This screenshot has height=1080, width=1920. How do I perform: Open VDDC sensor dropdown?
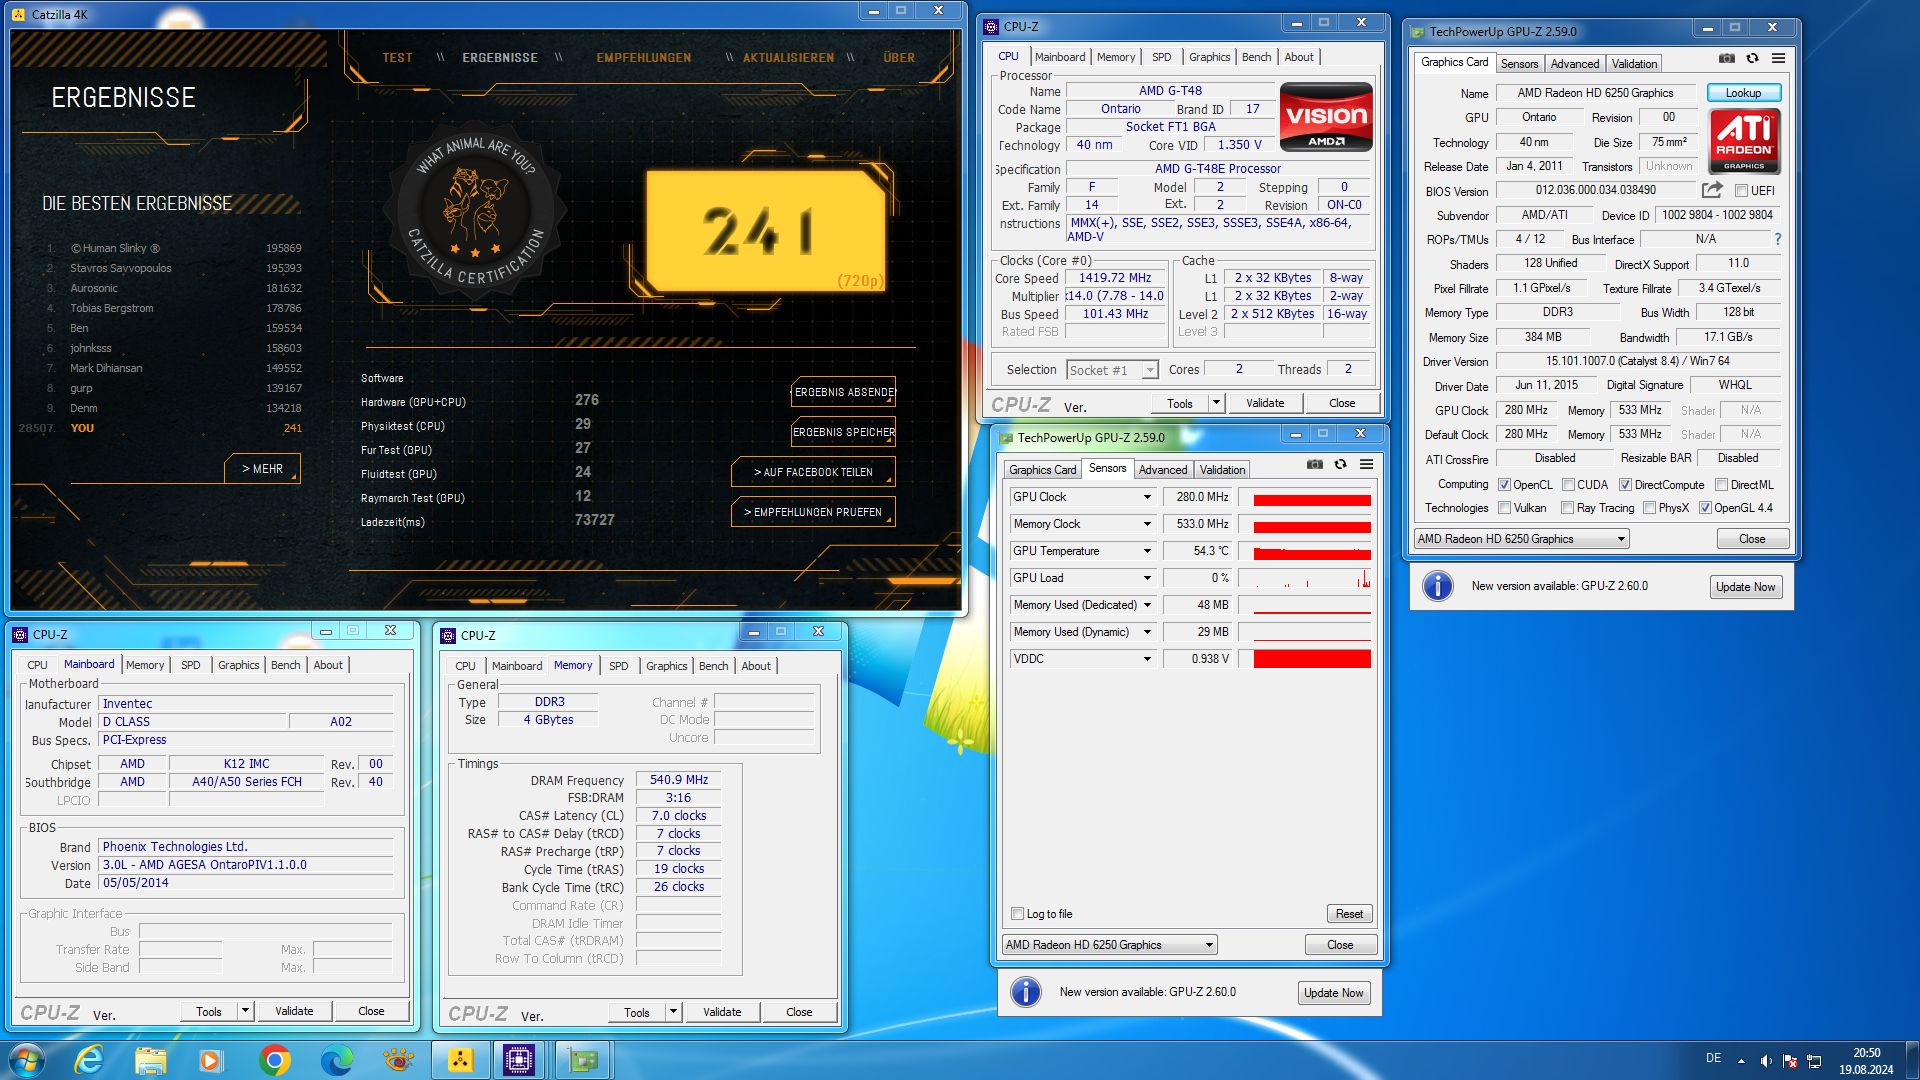click(x=1147, y=659)
